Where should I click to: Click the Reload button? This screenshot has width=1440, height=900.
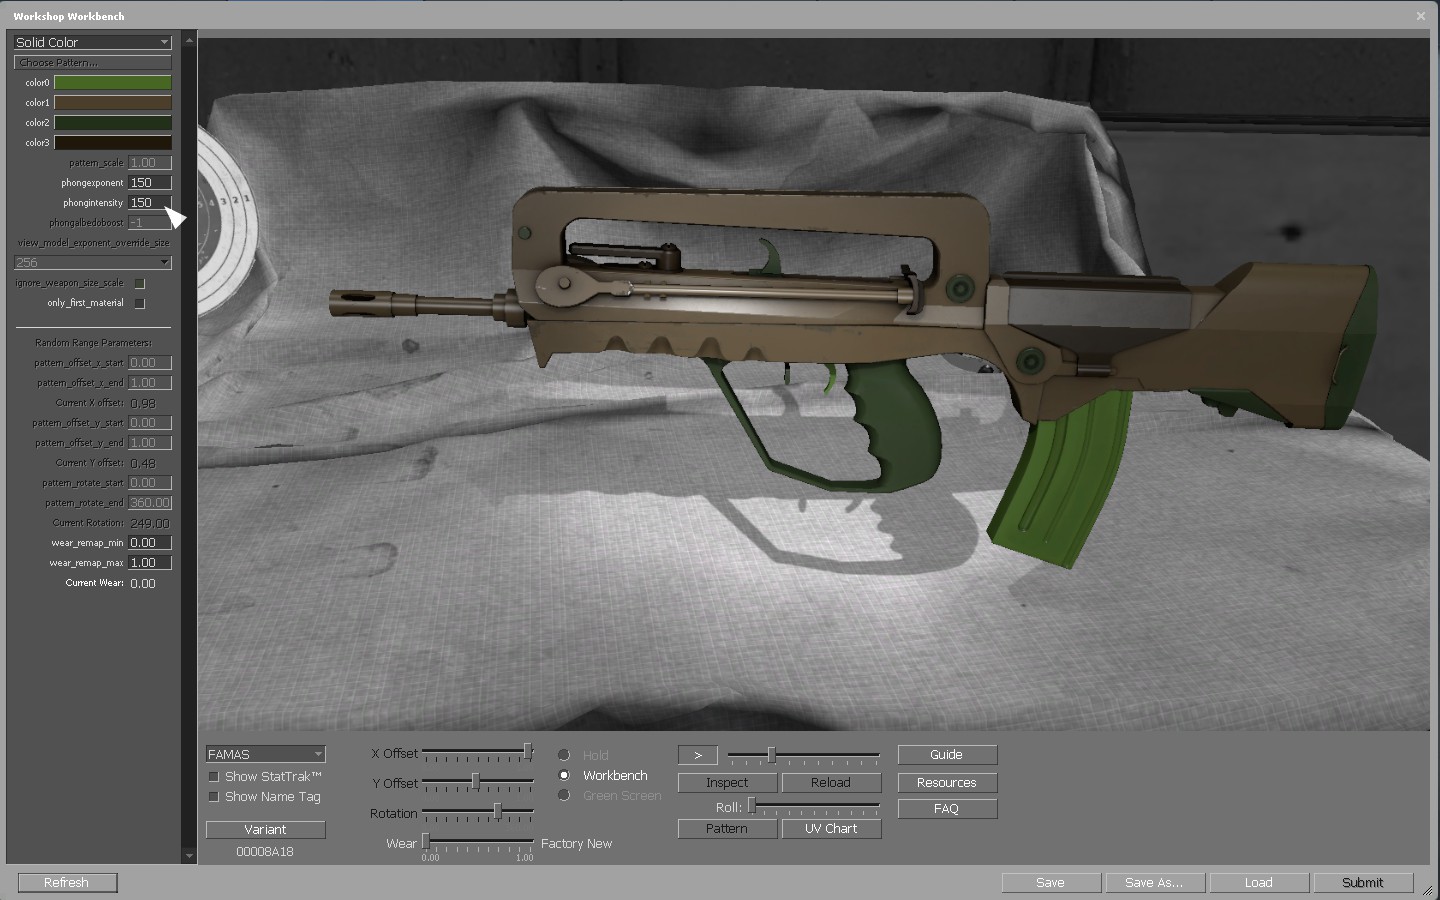pos(831,783)
